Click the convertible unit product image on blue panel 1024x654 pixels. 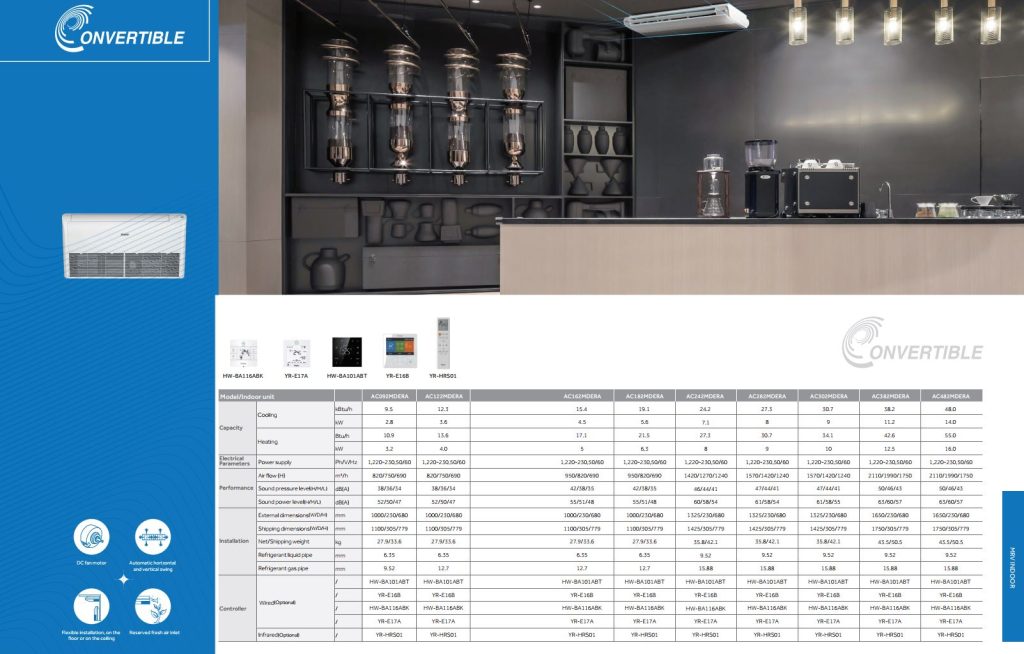click(124, 245)
